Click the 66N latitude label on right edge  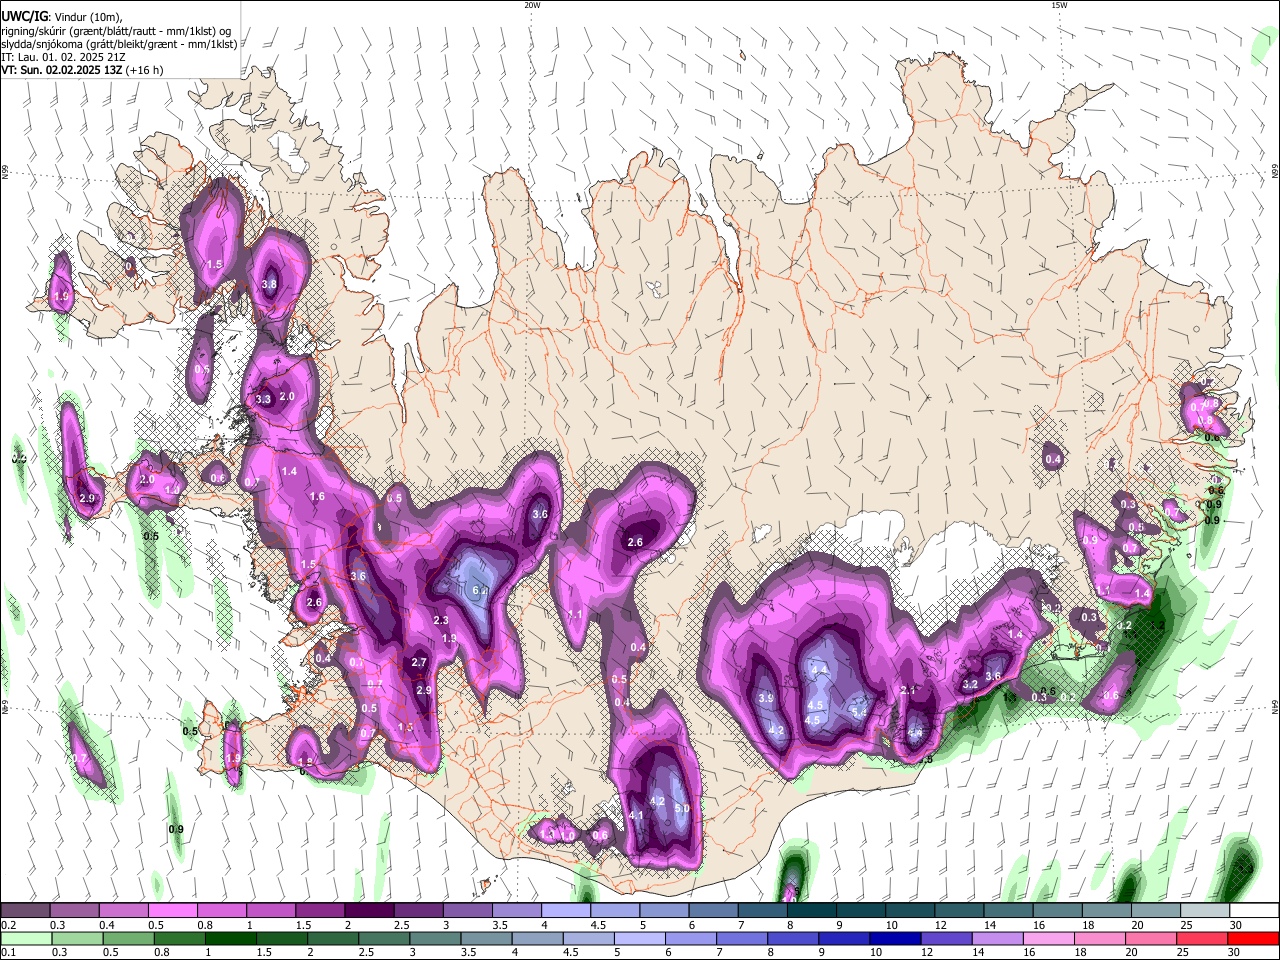point(1275,171)
